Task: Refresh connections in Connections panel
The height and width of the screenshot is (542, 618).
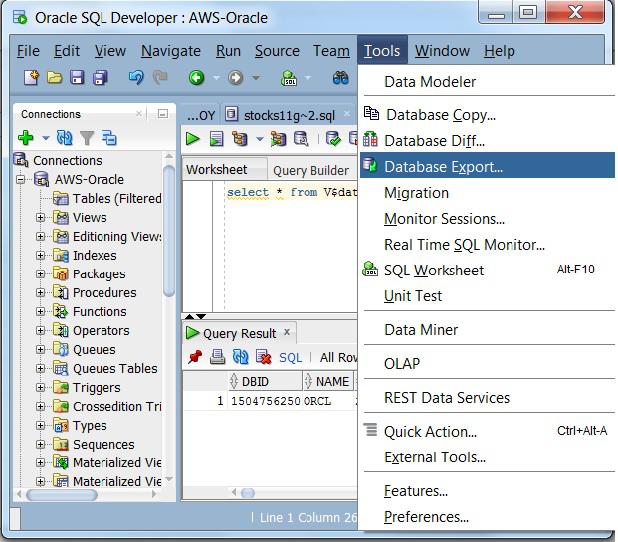Action: 64,138
